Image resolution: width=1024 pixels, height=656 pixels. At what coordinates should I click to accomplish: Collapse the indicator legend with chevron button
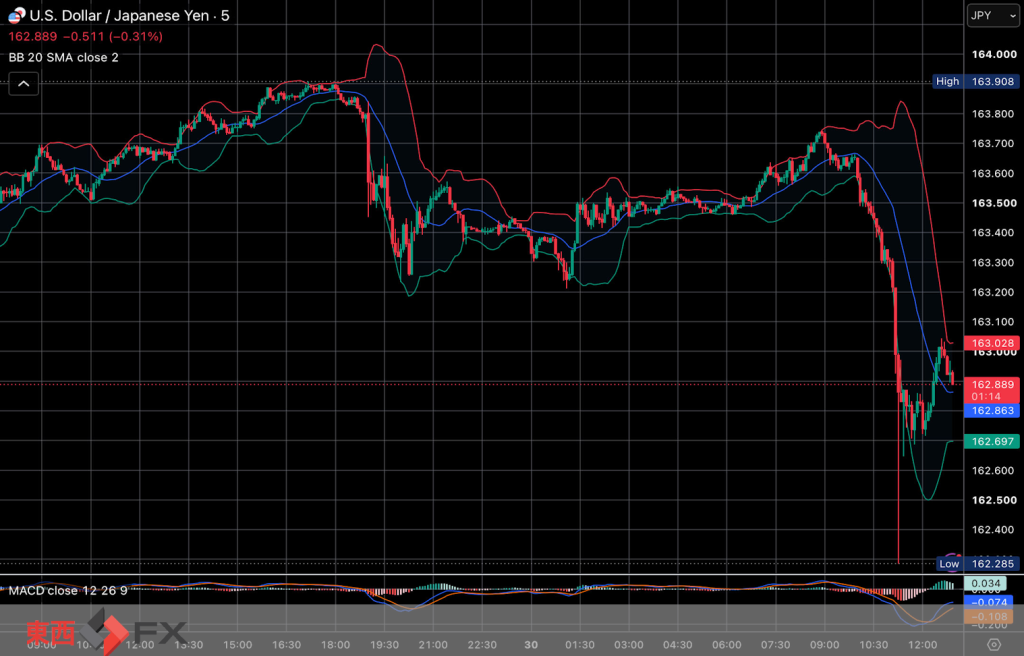(24, 84)
